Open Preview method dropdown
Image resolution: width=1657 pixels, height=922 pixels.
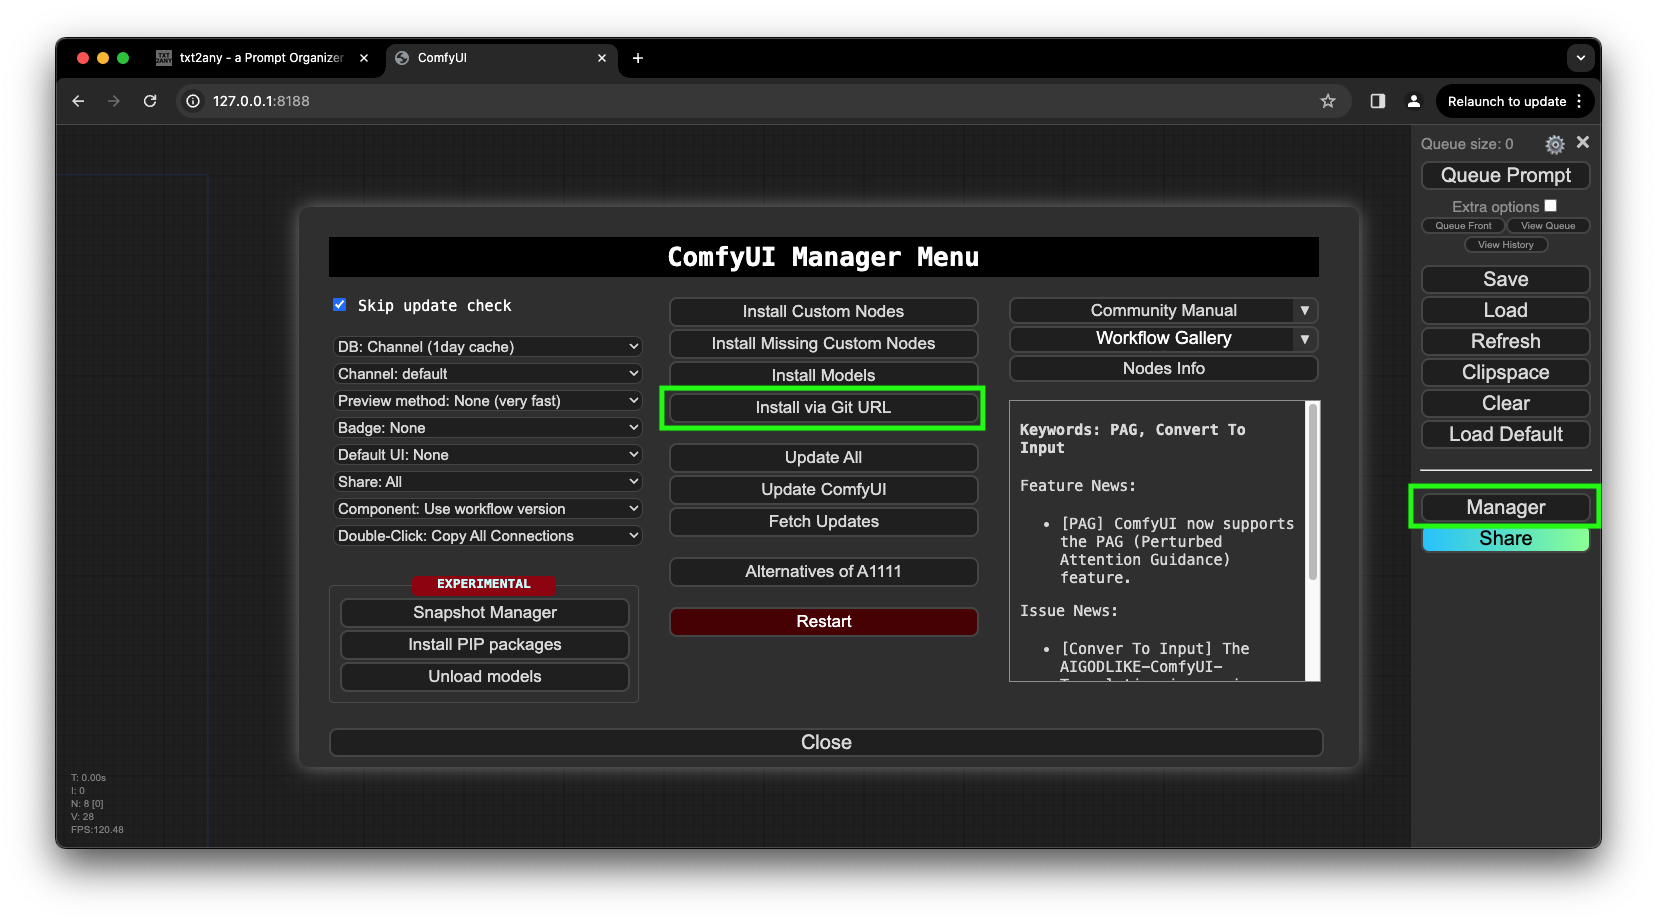pyautogui.click(x=487, y=401)
